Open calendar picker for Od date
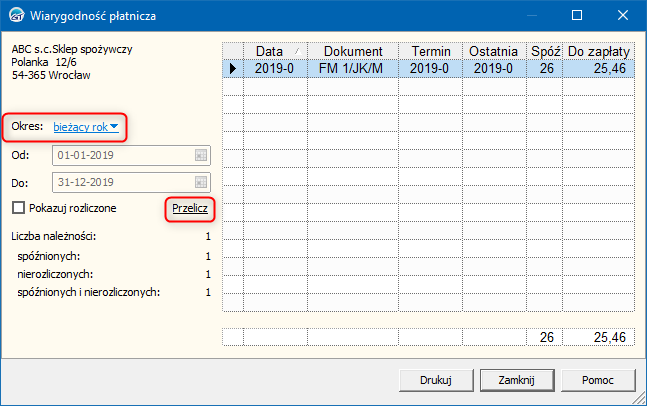The width and height of the screenshot is (647, 406). click(201, 155)
